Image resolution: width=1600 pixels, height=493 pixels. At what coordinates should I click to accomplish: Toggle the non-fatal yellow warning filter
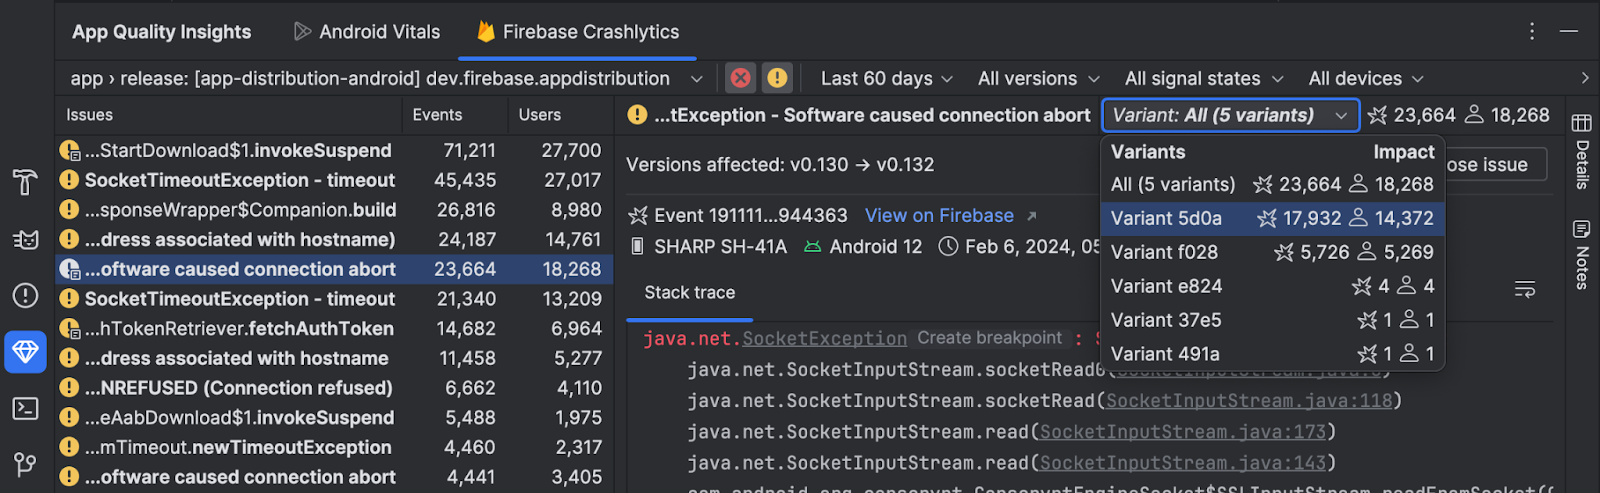777,78
